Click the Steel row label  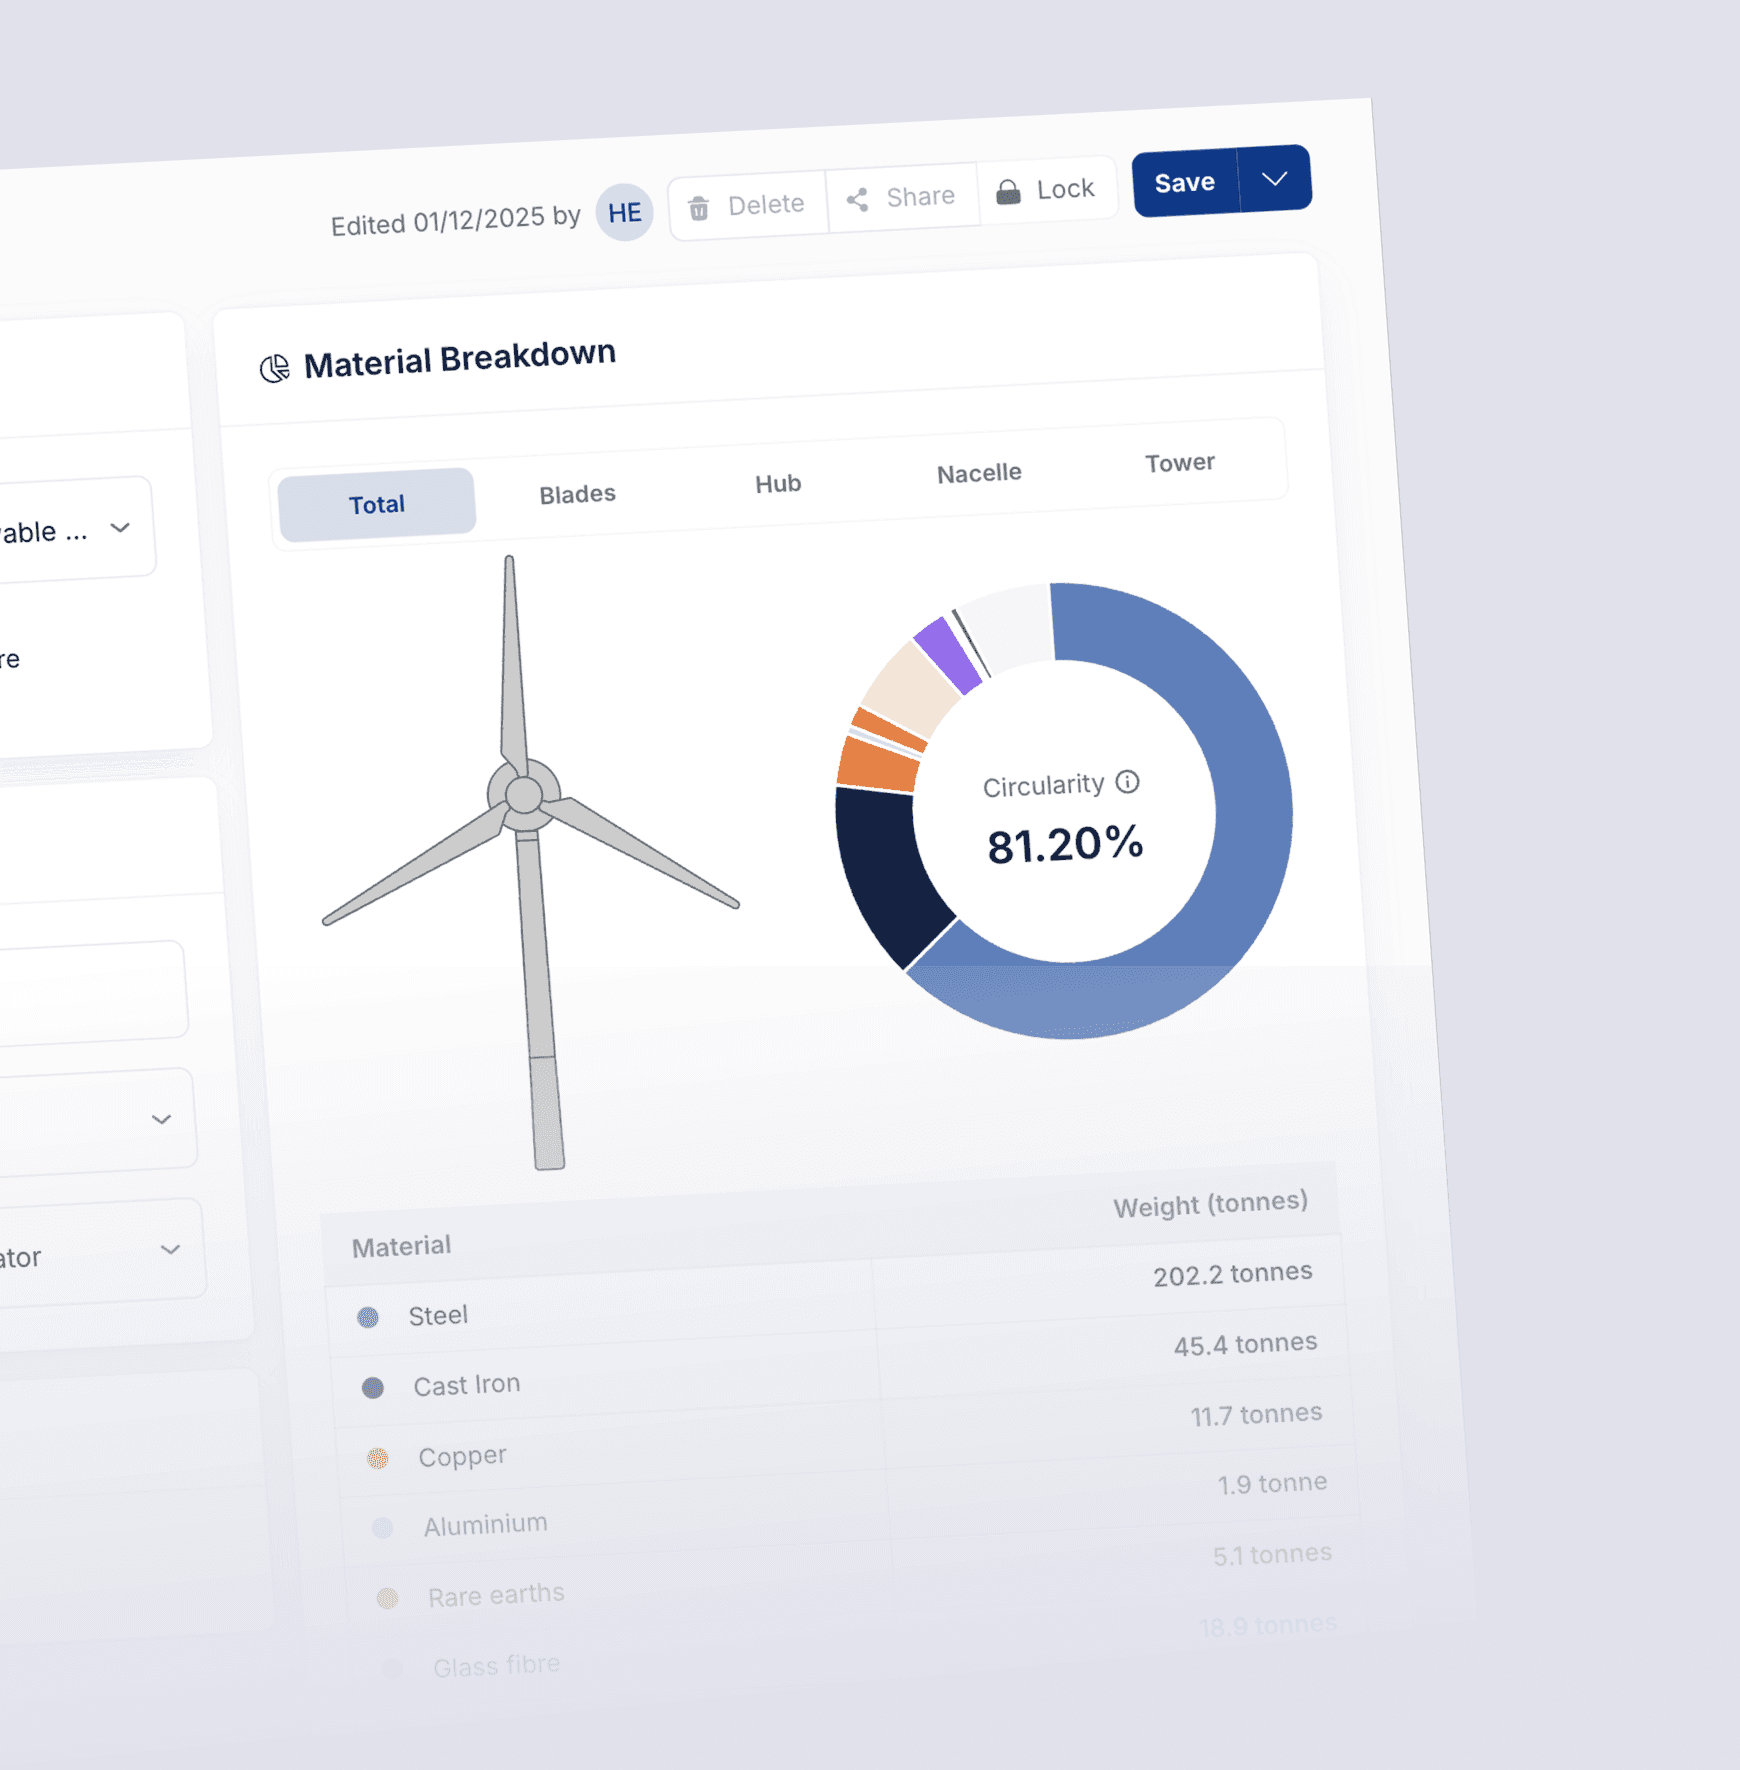pos(438,1316)
